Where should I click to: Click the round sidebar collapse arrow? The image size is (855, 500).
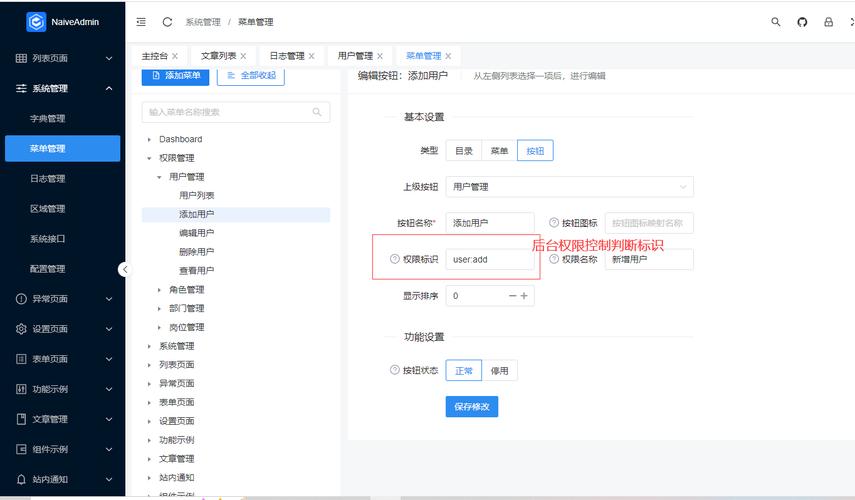125,269
